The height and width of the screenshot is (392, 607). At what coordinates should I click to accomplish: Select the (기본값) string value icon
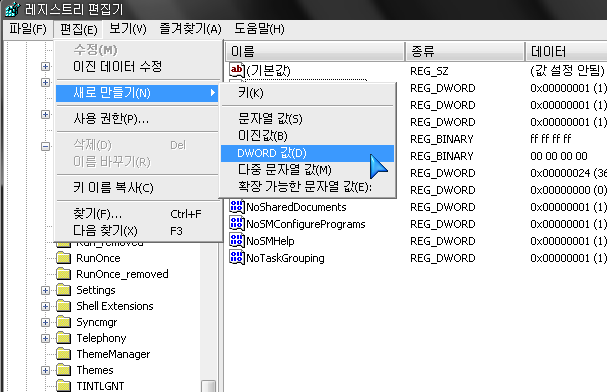(237, 70)
